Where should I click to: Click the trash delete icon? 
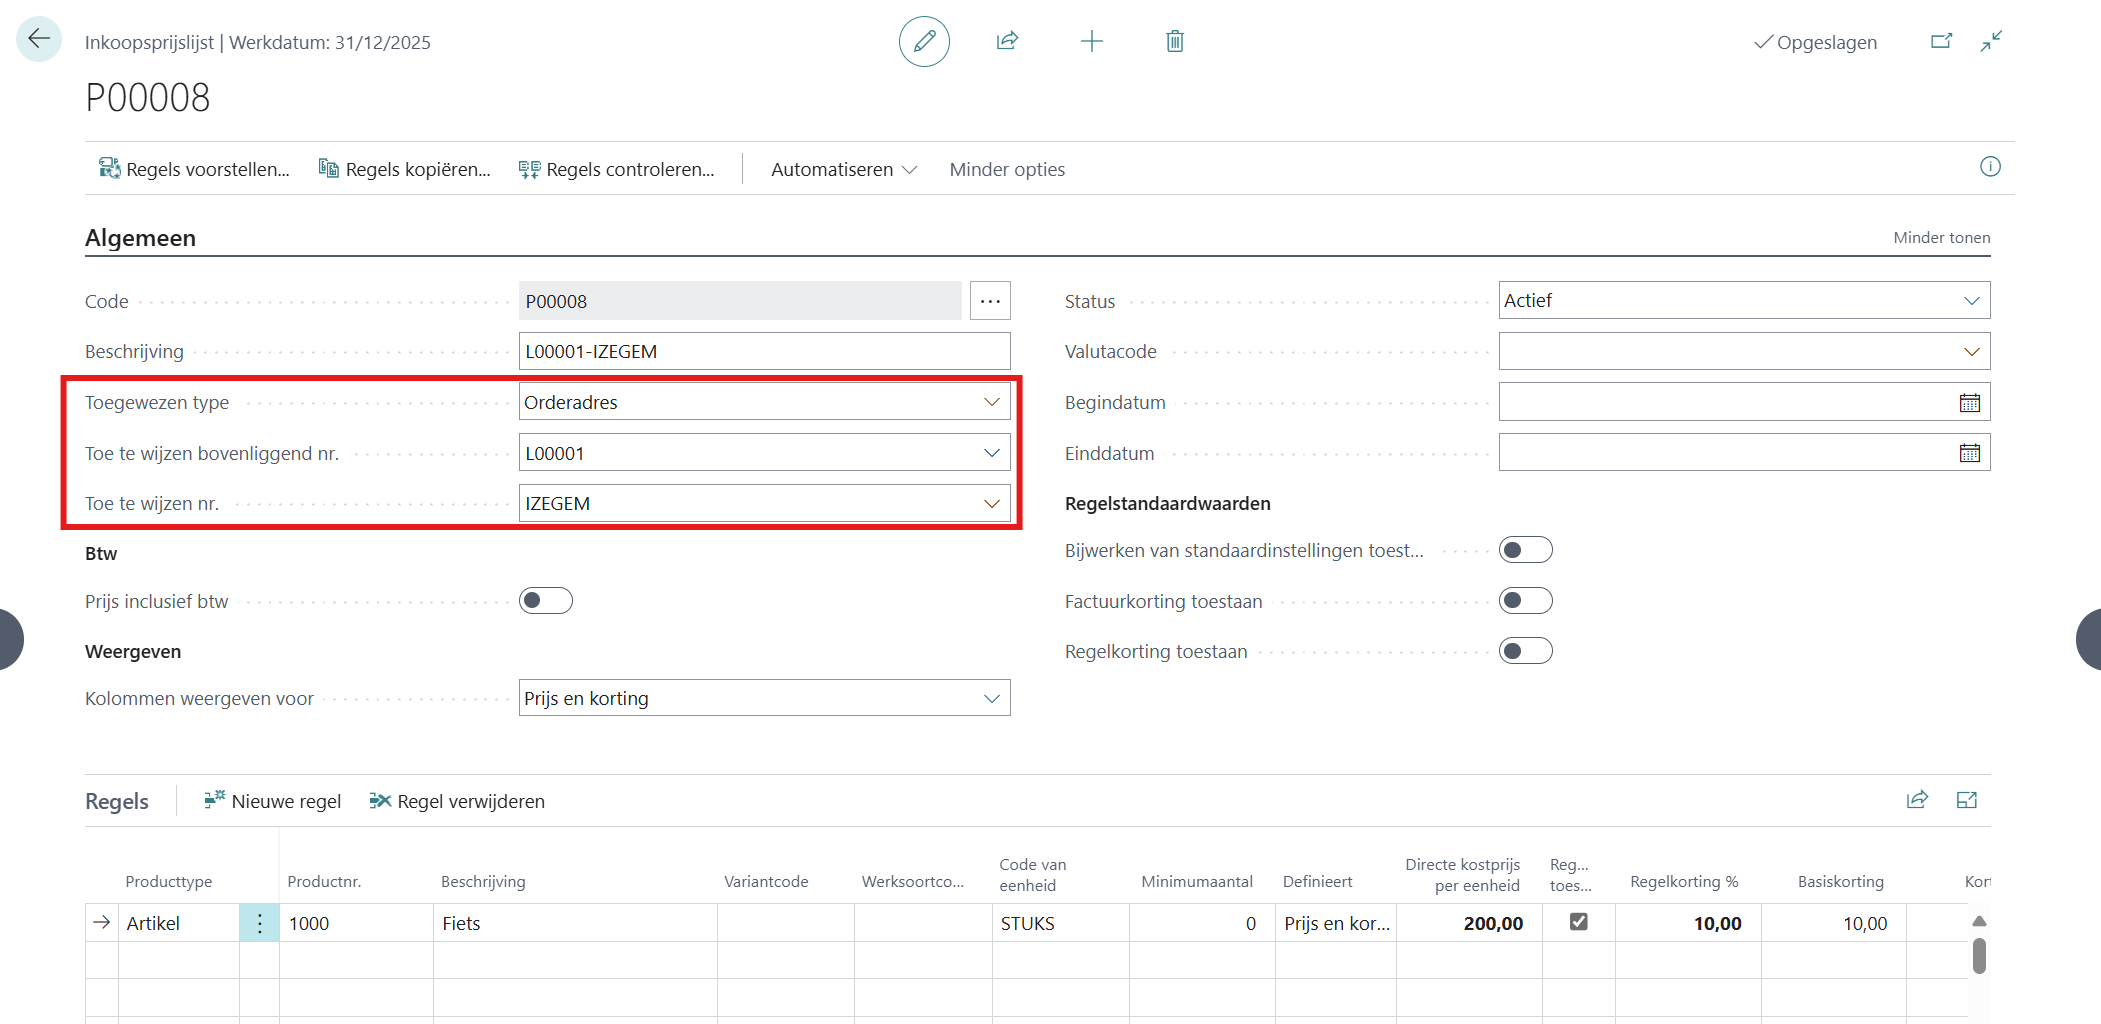coord(1175,41)
